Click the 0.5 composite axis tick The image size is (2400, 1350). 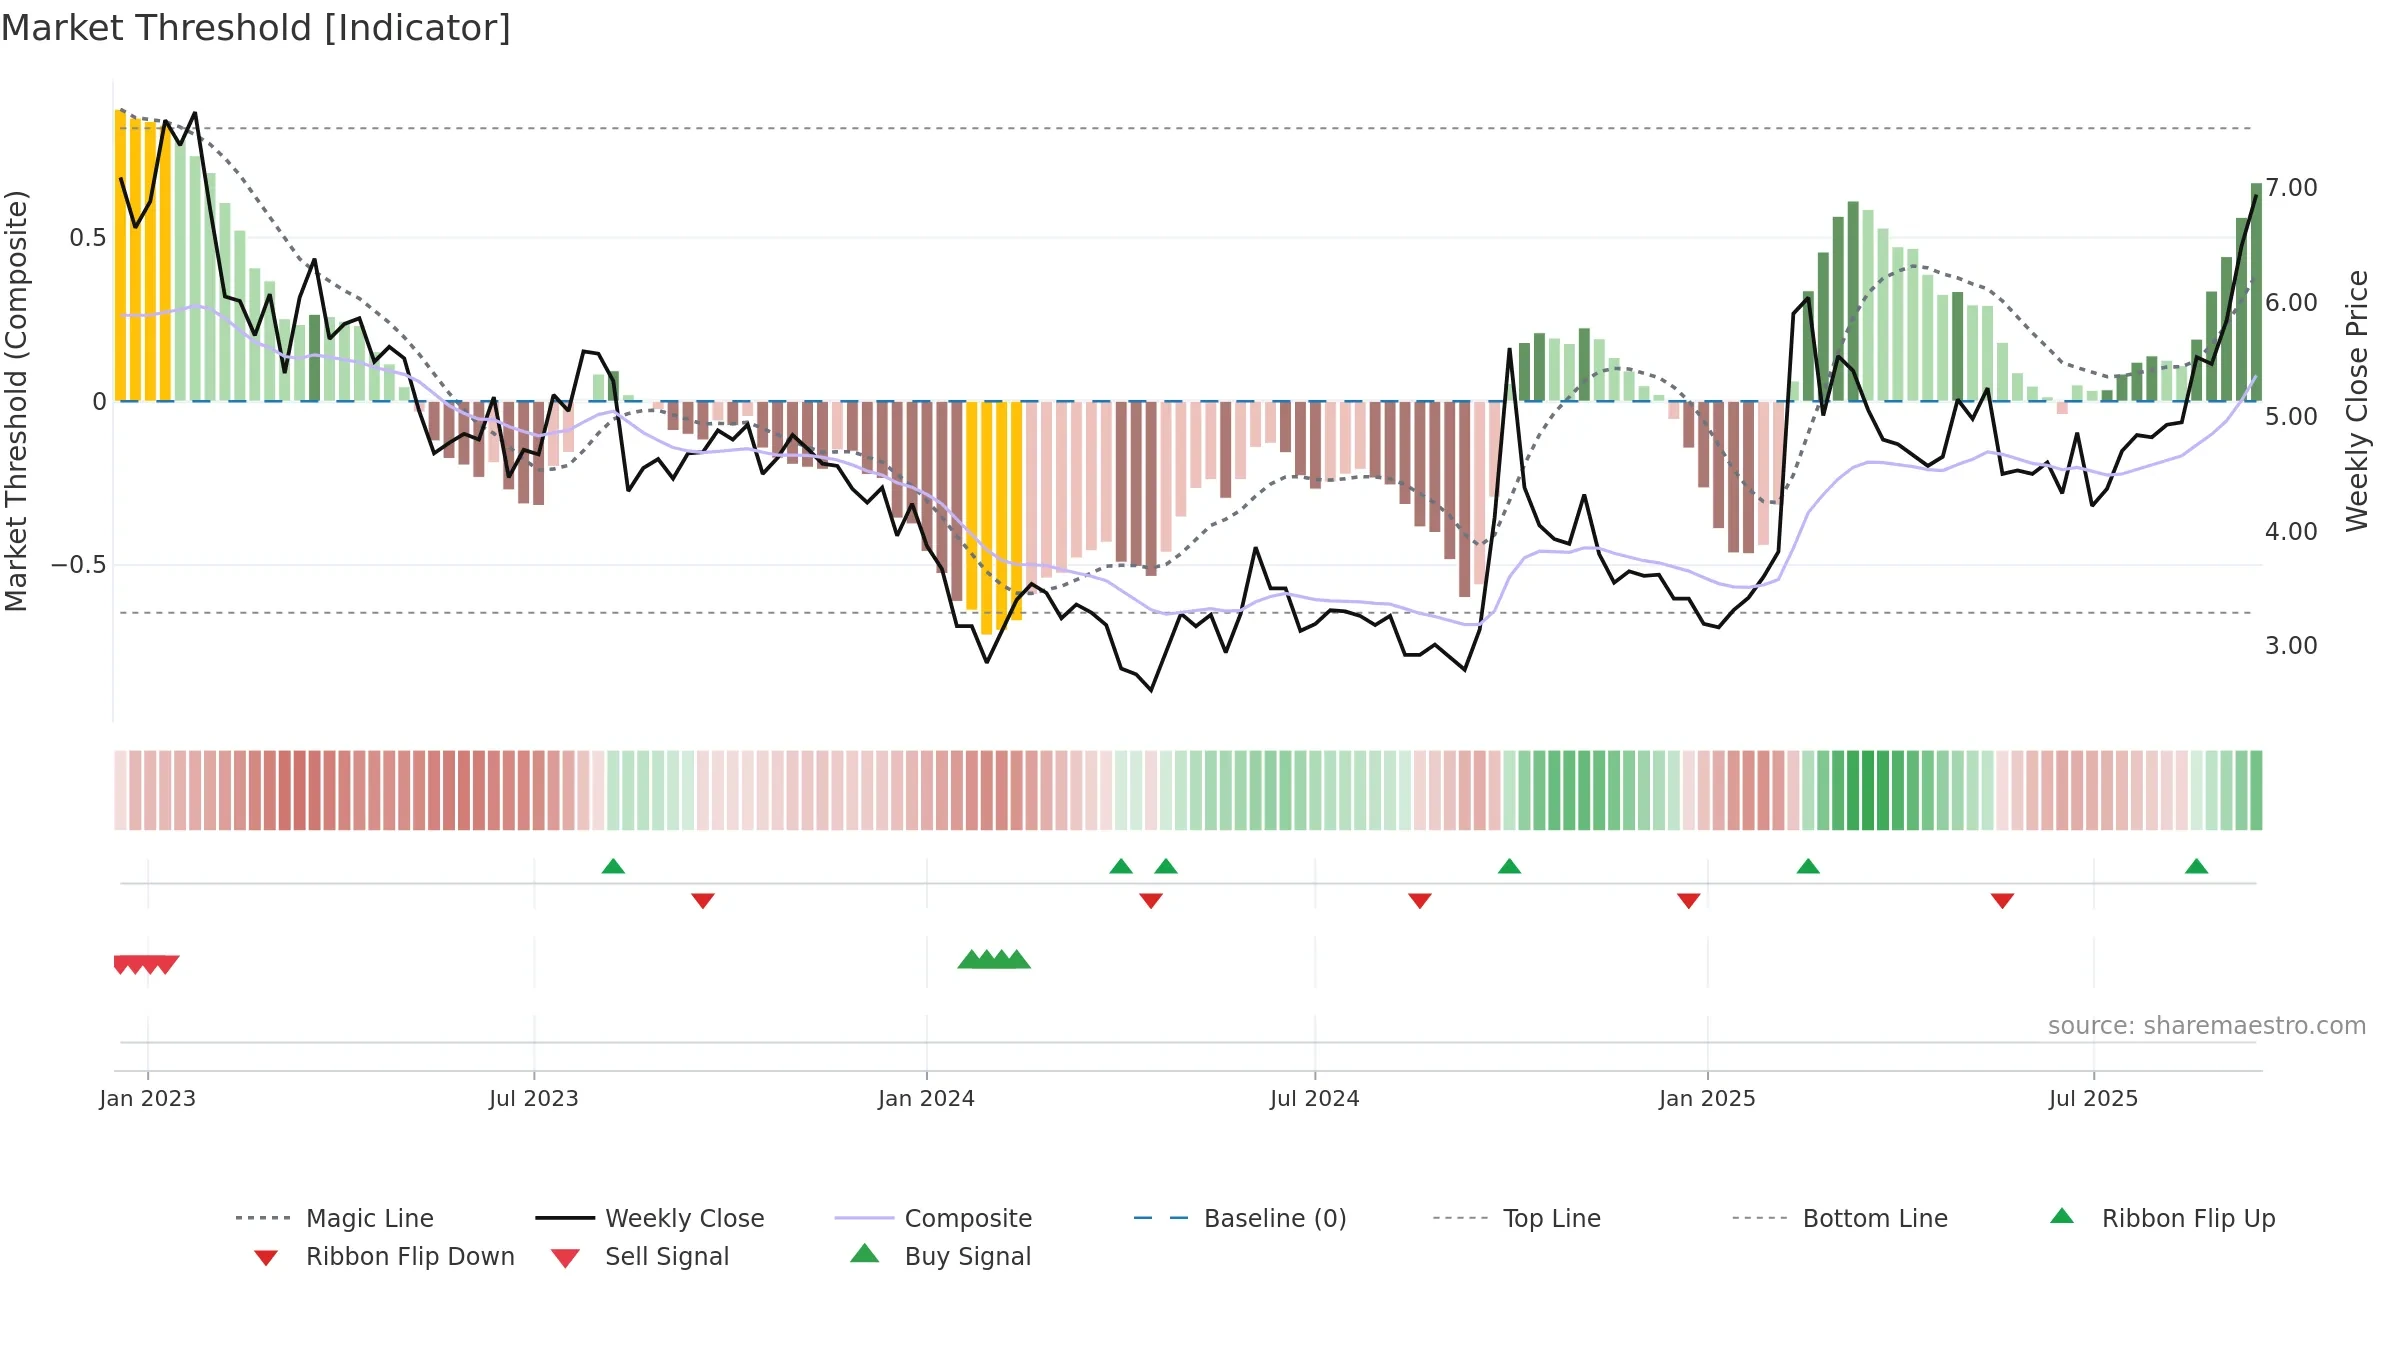point(88,238)
